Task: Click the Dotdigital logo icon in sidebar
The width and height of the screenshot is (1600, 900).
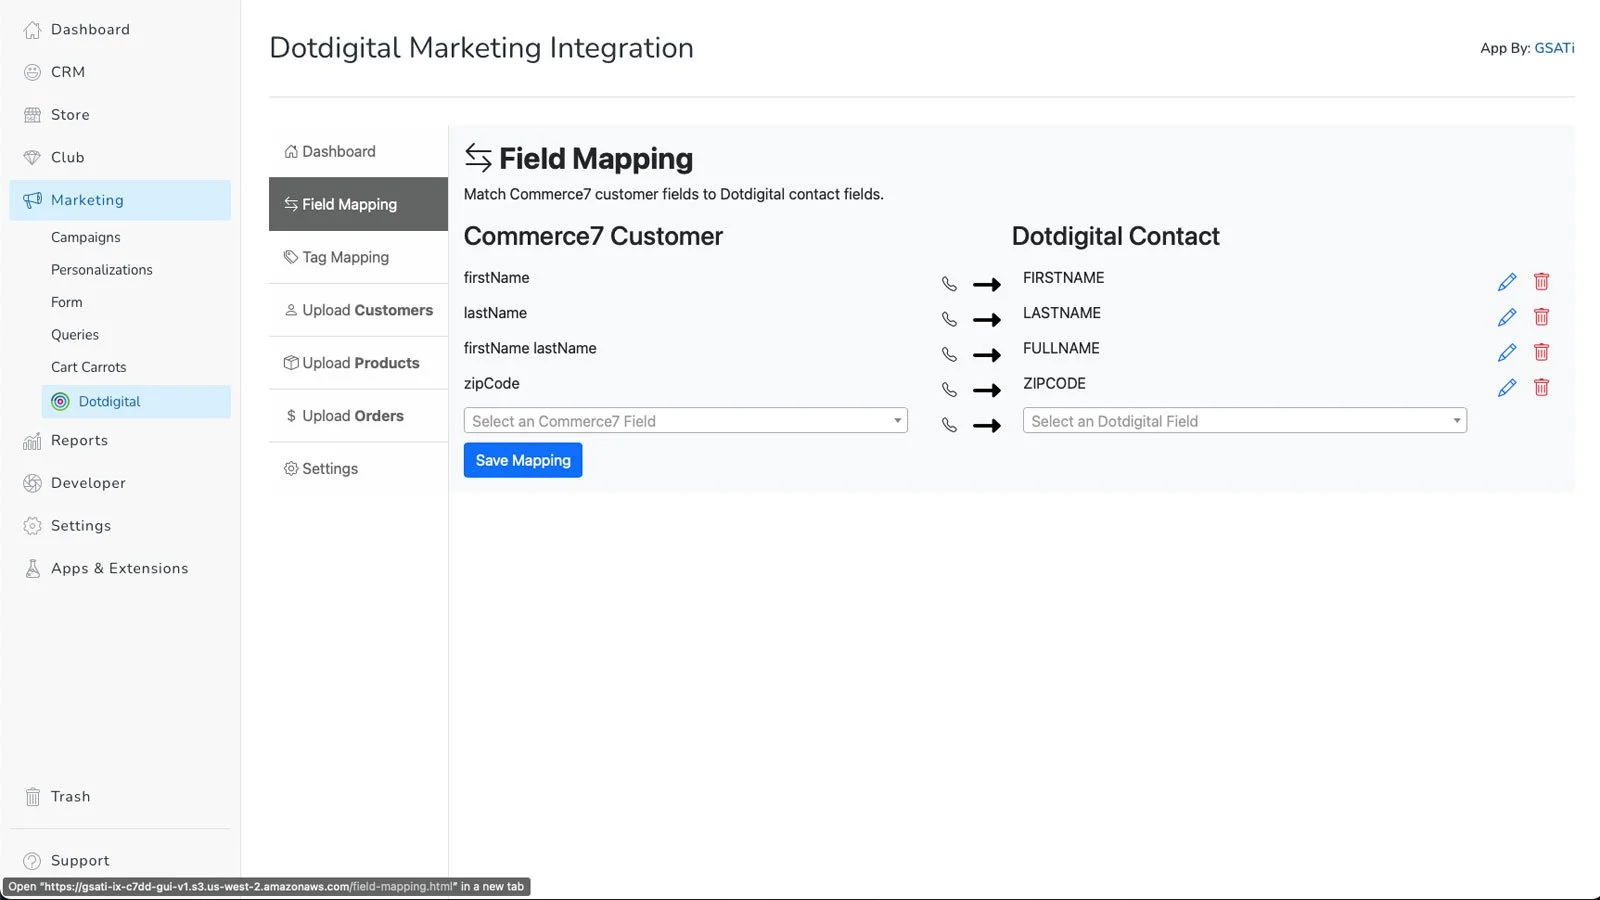Action: coord(60,401)
